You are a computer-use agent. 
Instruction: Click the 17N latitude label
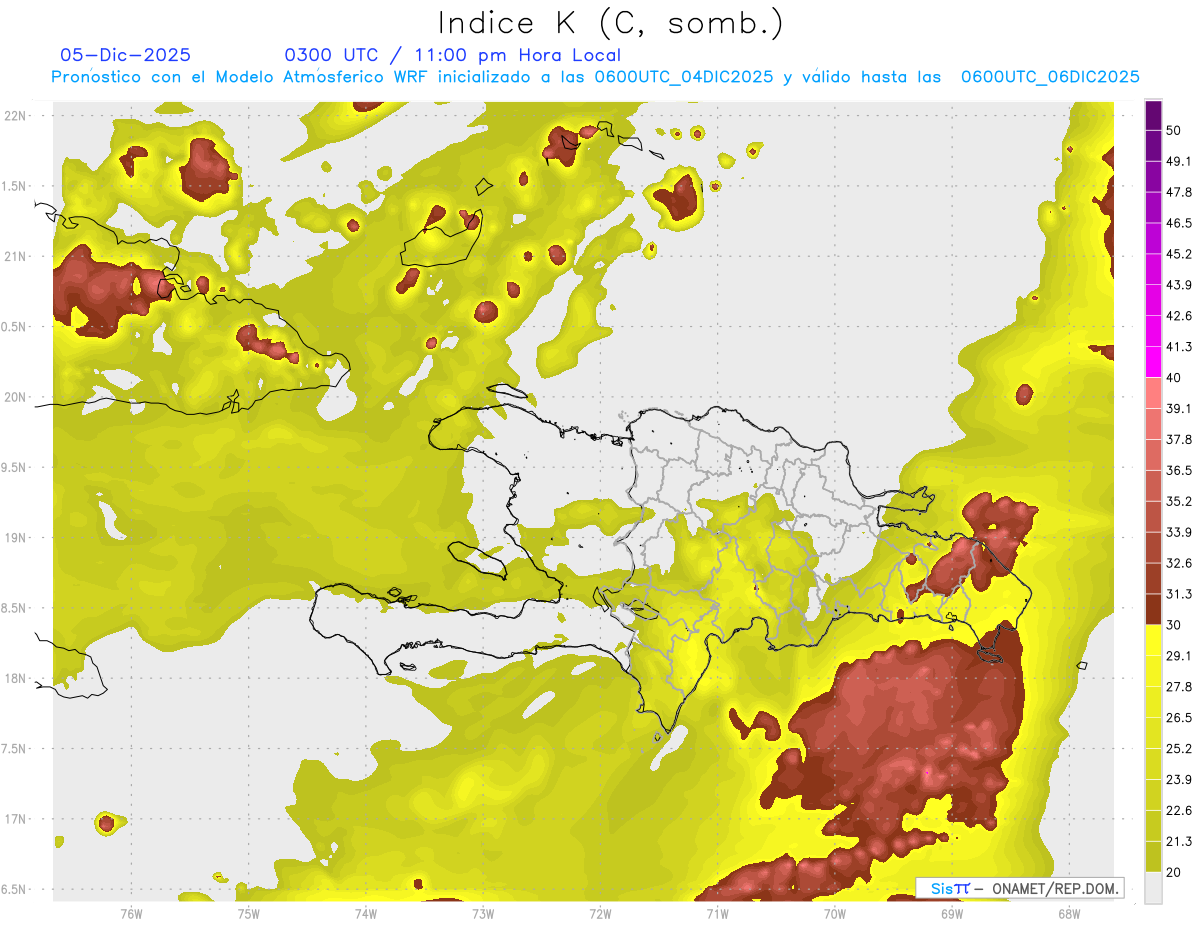[x=15, y=819]
